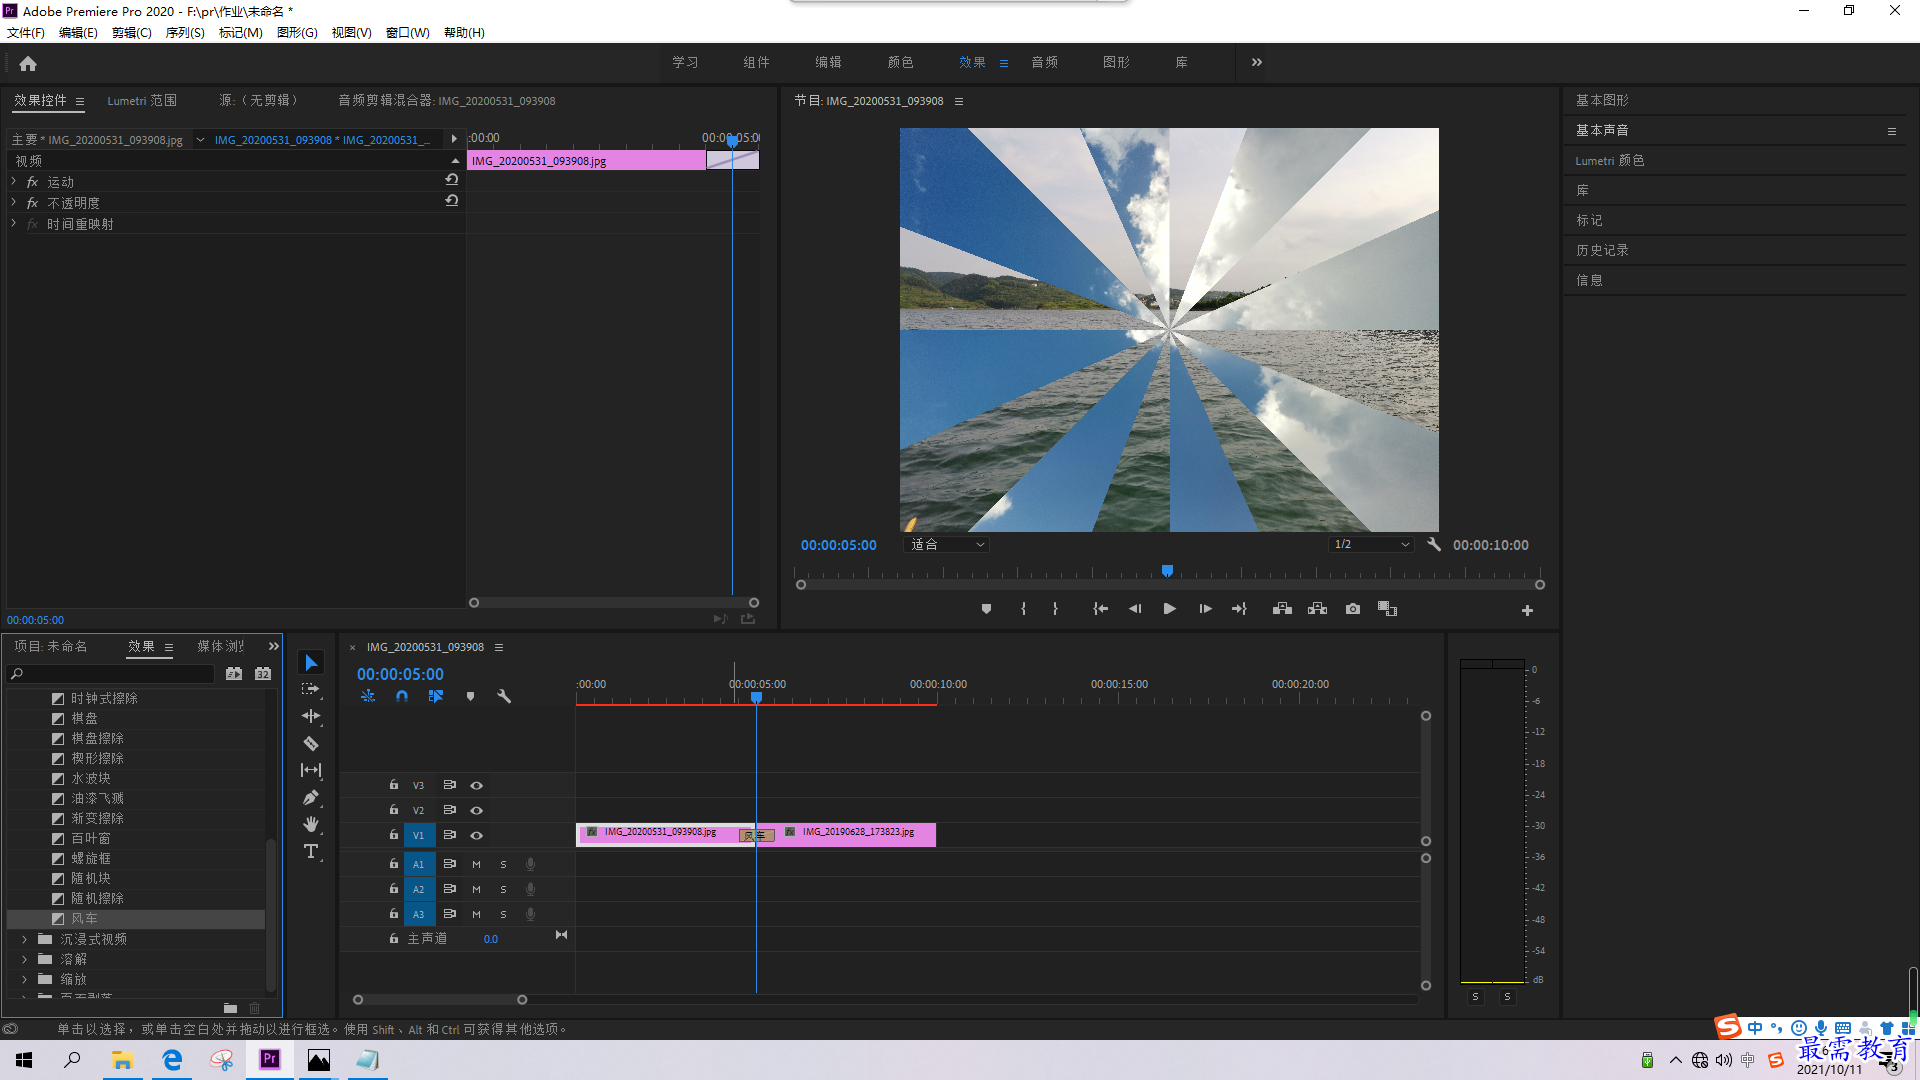Open the program monitor Button Editor plus
Viewport: 1920px width, 1080px height.
[x=1527, y=610]
